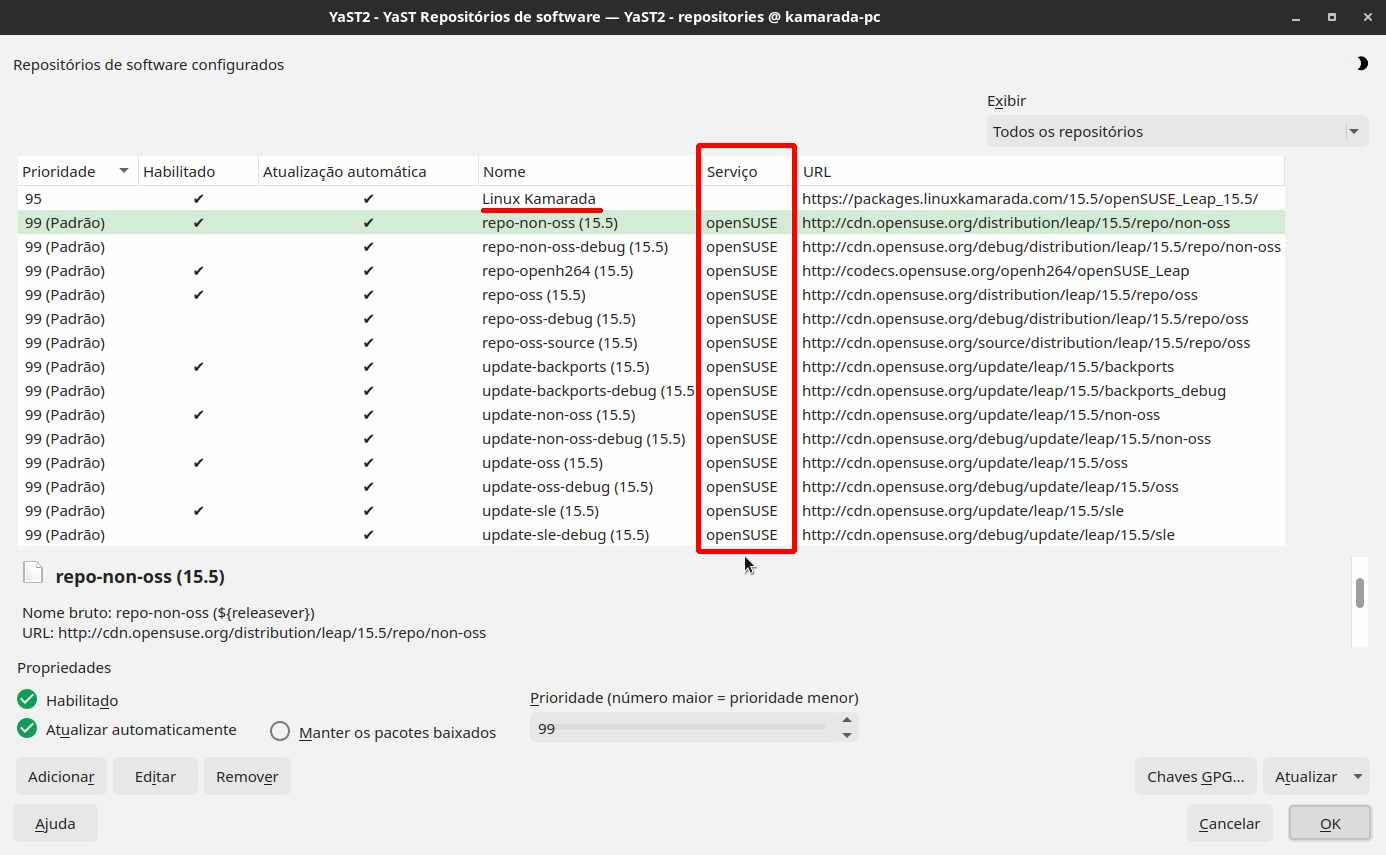Click the codecs.opensuse.org openh264 URL cell

995,271
